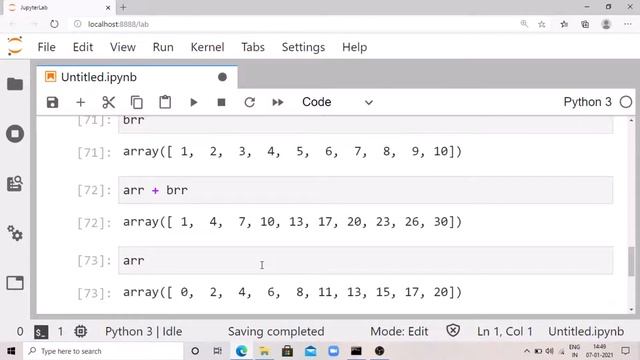Open the Tabs menu

[x=253, y=47]
